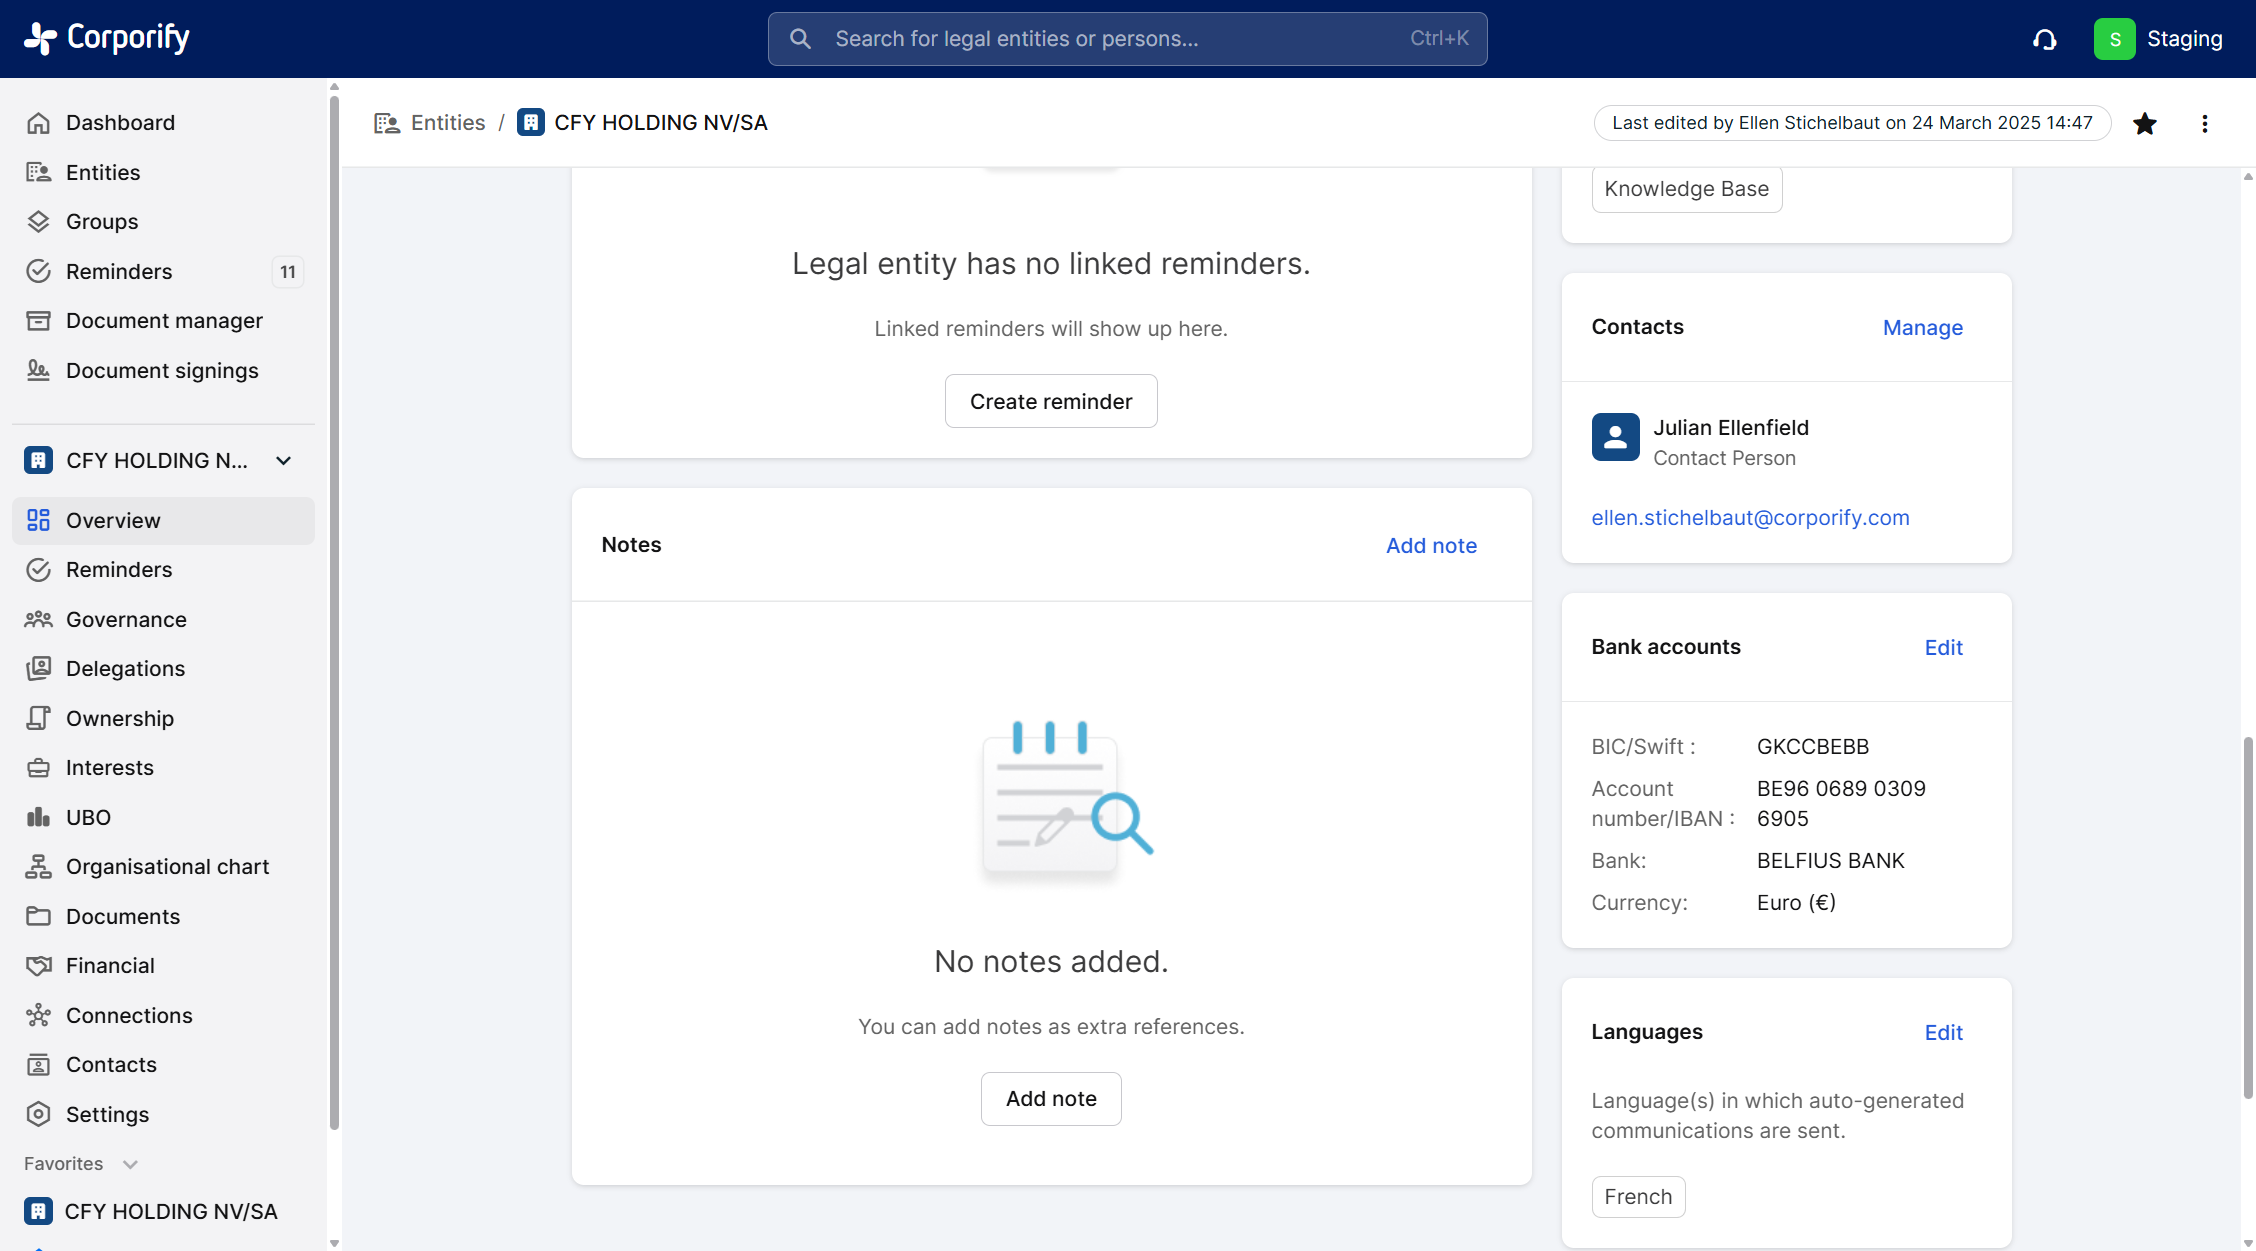Viewport: 2256px width, 1251px height.
Task: Open Organisational chart in sidebar
Action: pos(167,866)
